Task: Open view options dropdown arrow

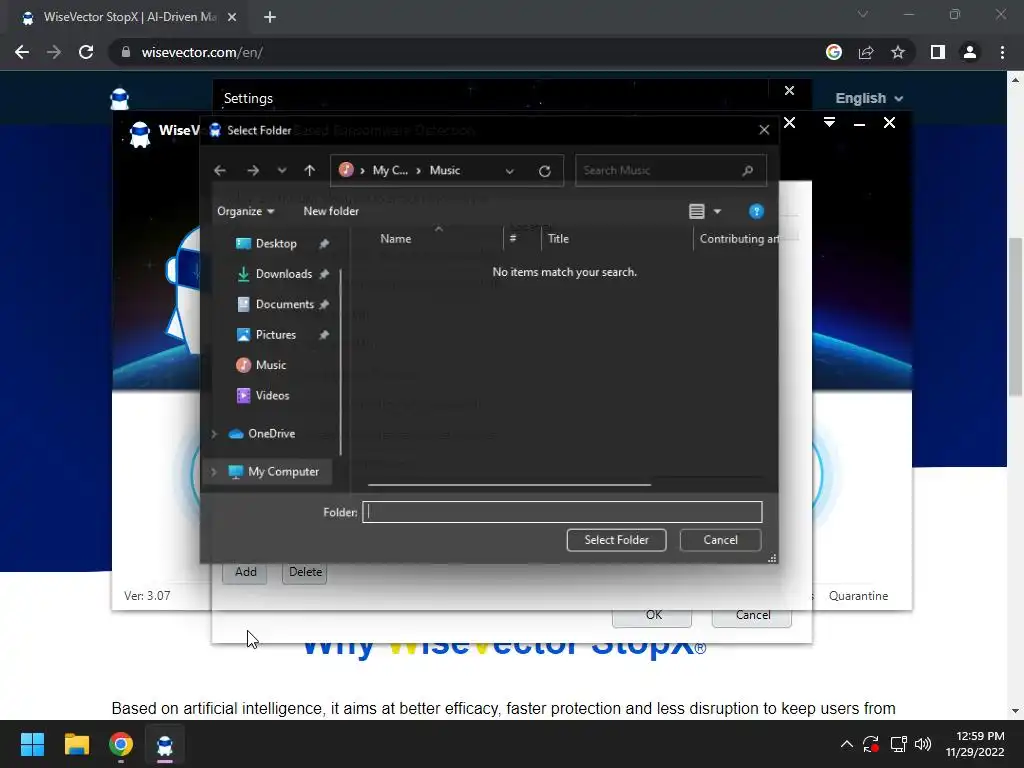Action: pyautogui.click(x=717, y=212)
